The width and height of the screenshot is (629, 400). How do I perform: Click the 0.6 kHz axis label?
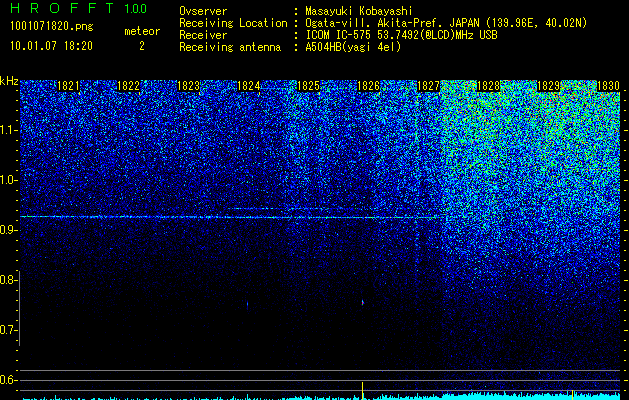tap(9, 380)
